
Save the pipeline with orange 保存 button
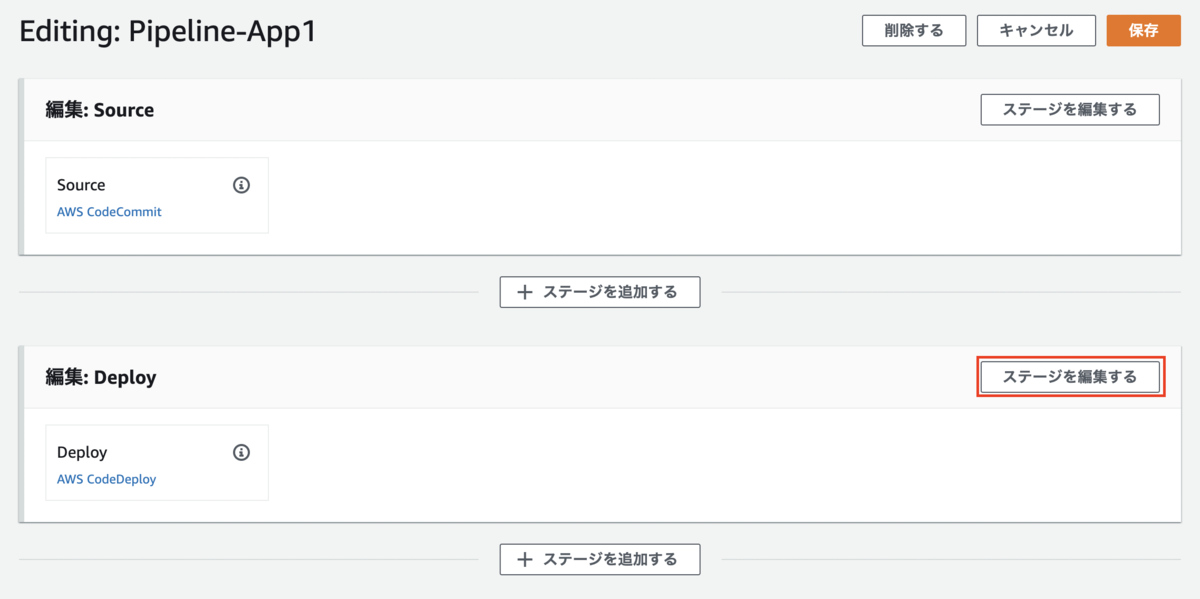[1143, 30]
